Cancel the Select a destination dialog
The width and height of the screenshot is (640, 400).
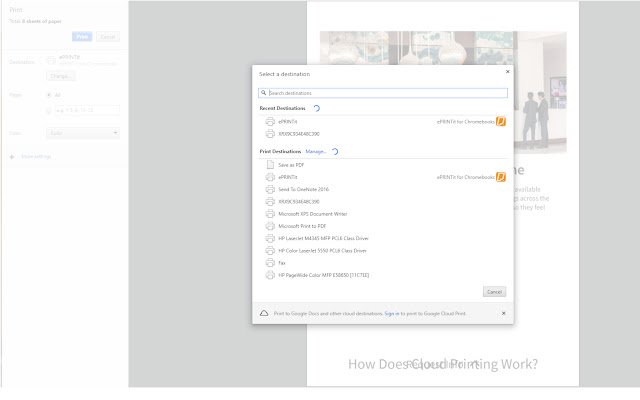click(495, 292)
